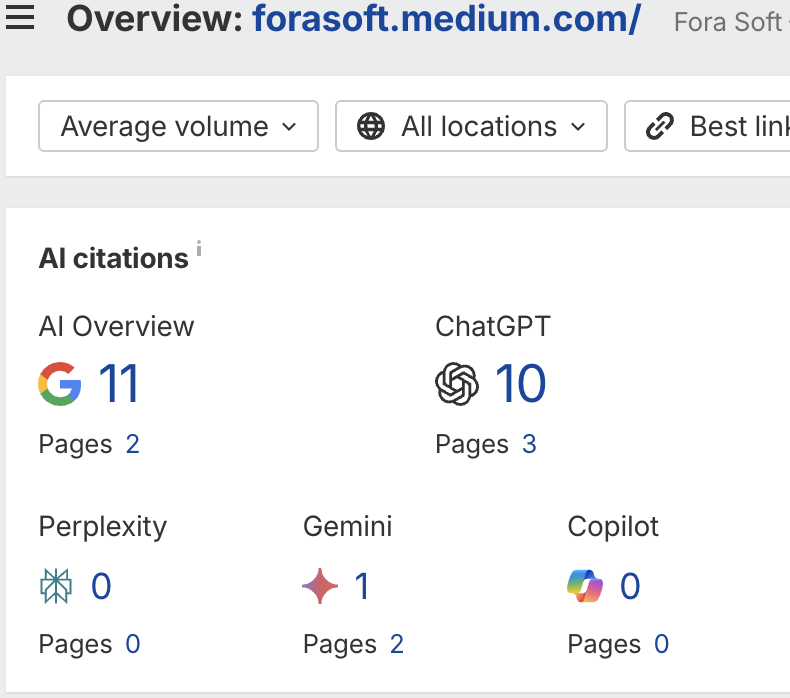Open the hamburger menu icon
The width and height of the screenshot is (790, 698).
[20, 18]
